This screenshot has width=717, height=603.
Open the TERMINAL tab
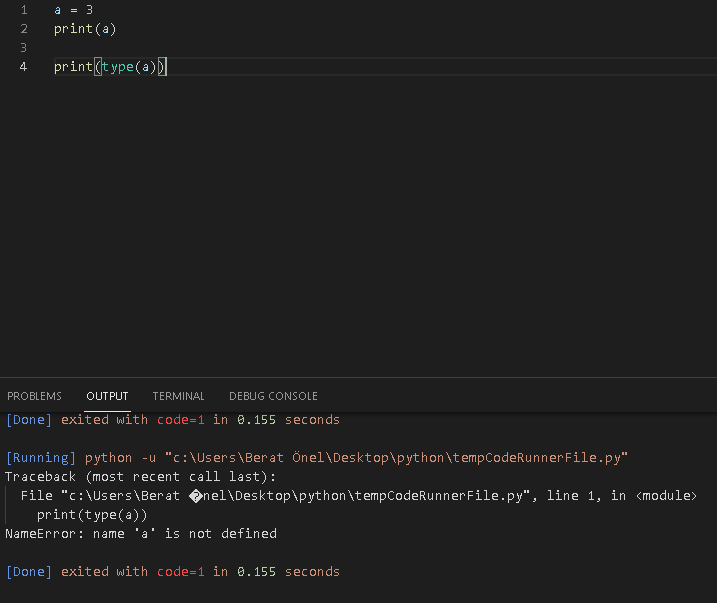178,396
